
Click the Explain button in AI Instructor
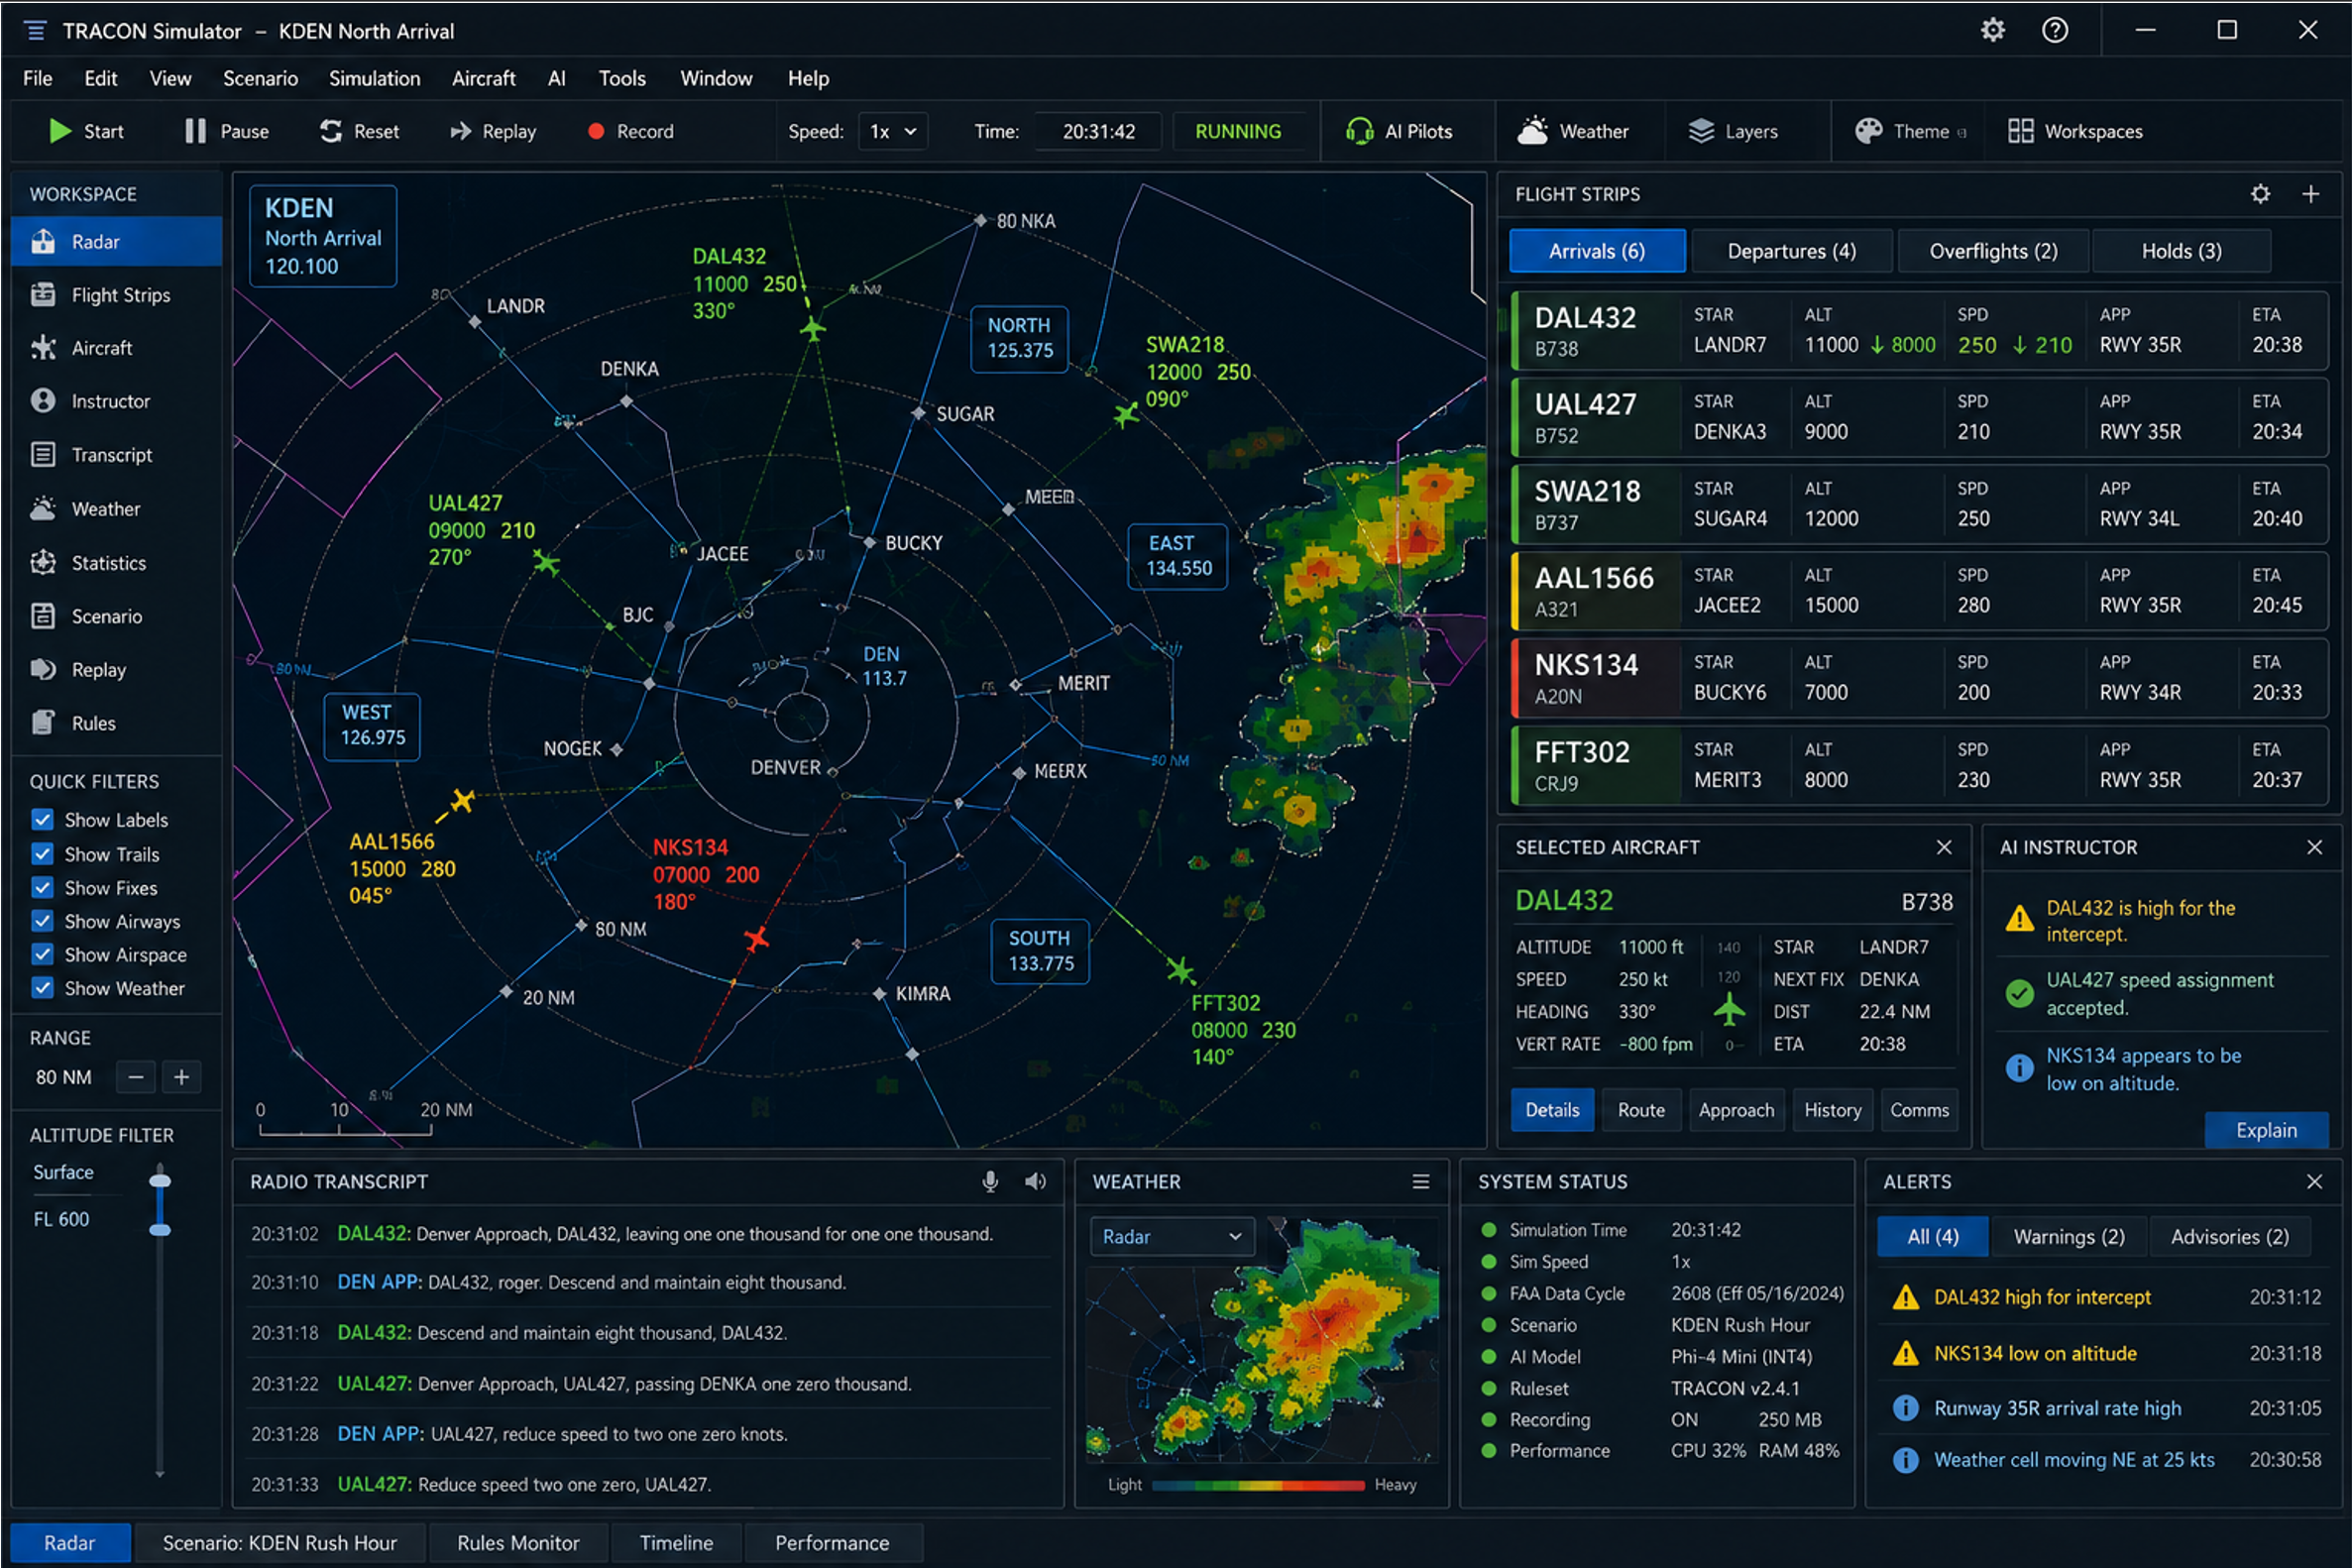(2266, 1130)
